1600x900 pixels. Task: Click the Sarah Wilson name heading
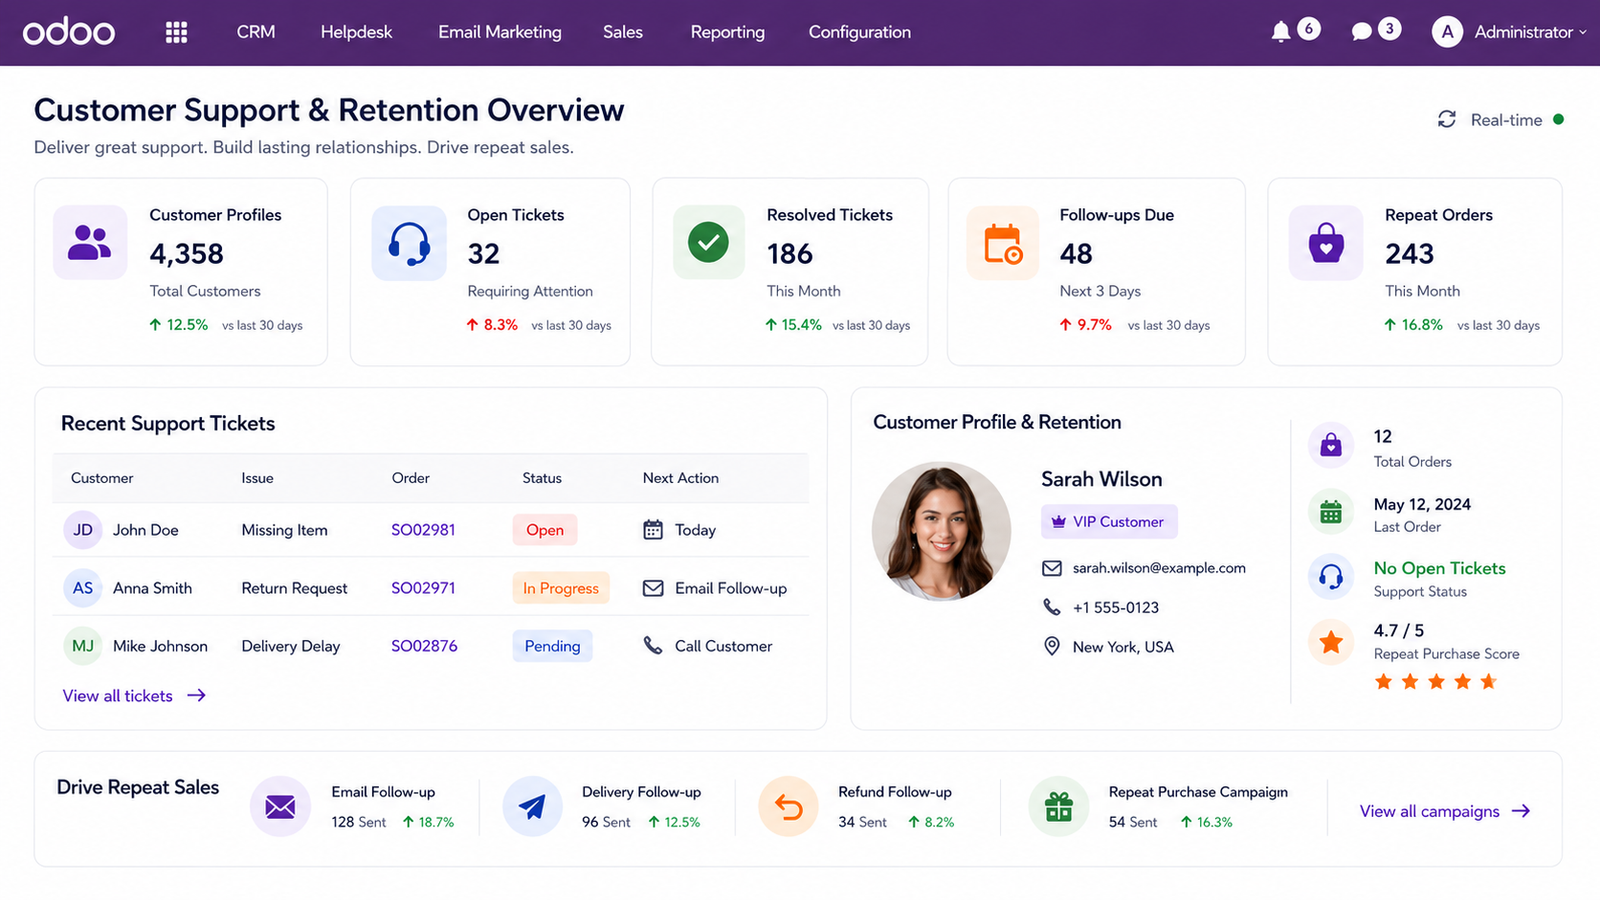pyautogui.click(x=1101, y=479)
